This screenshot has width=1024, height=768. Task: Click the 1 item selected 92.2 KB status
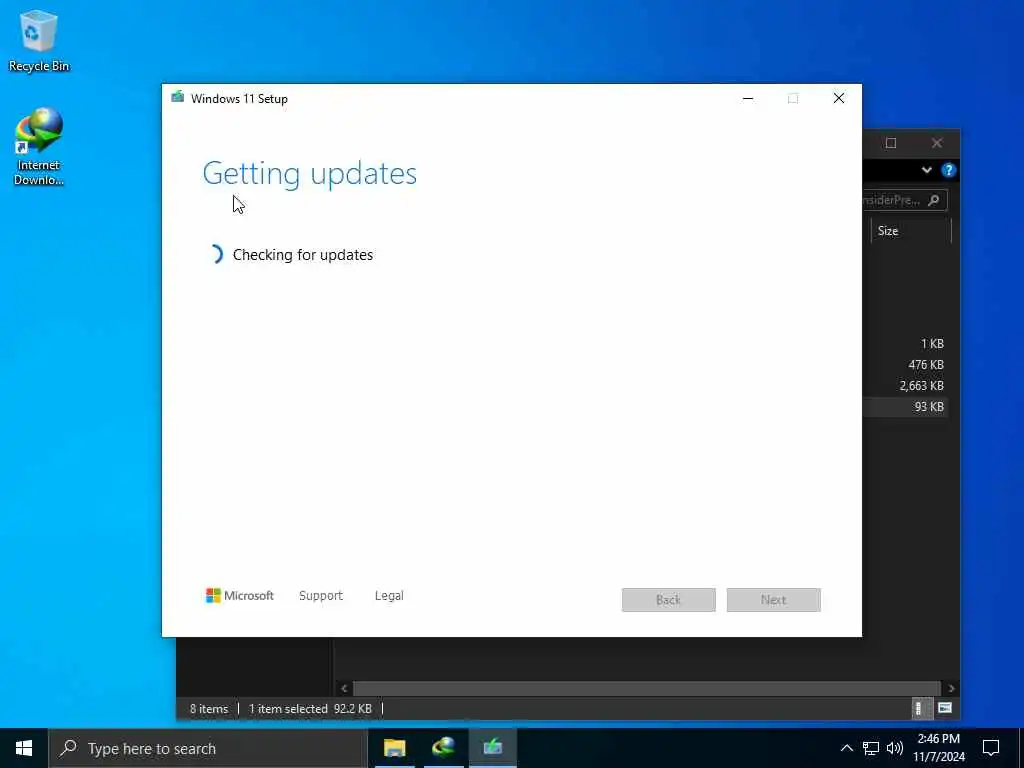coord(310,709)
